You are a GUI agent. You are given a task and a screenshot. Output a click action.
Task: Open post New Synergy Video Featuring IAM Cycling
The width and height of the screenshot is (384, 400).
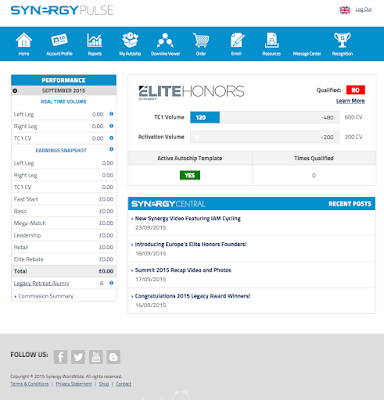click(188, 219)
